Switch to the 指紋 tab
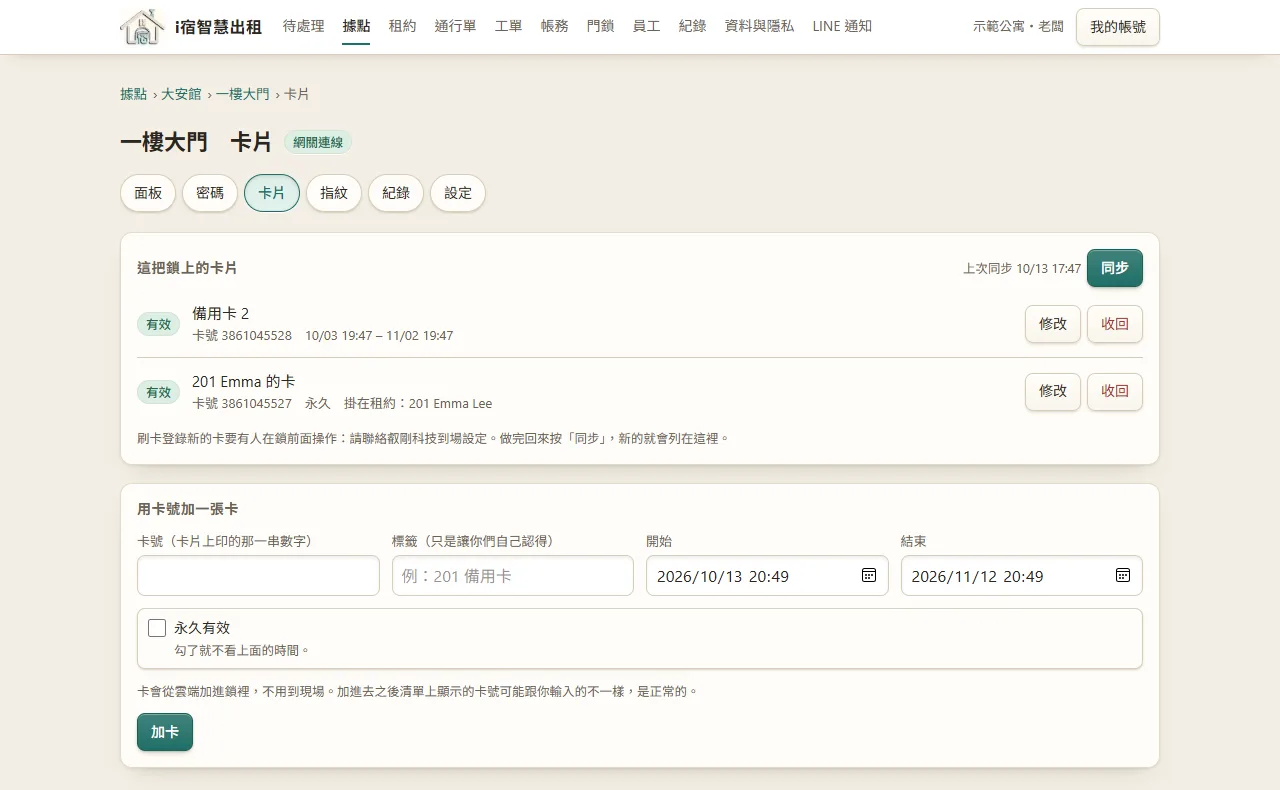The image size is (1280, 790). tap(334, 193)
